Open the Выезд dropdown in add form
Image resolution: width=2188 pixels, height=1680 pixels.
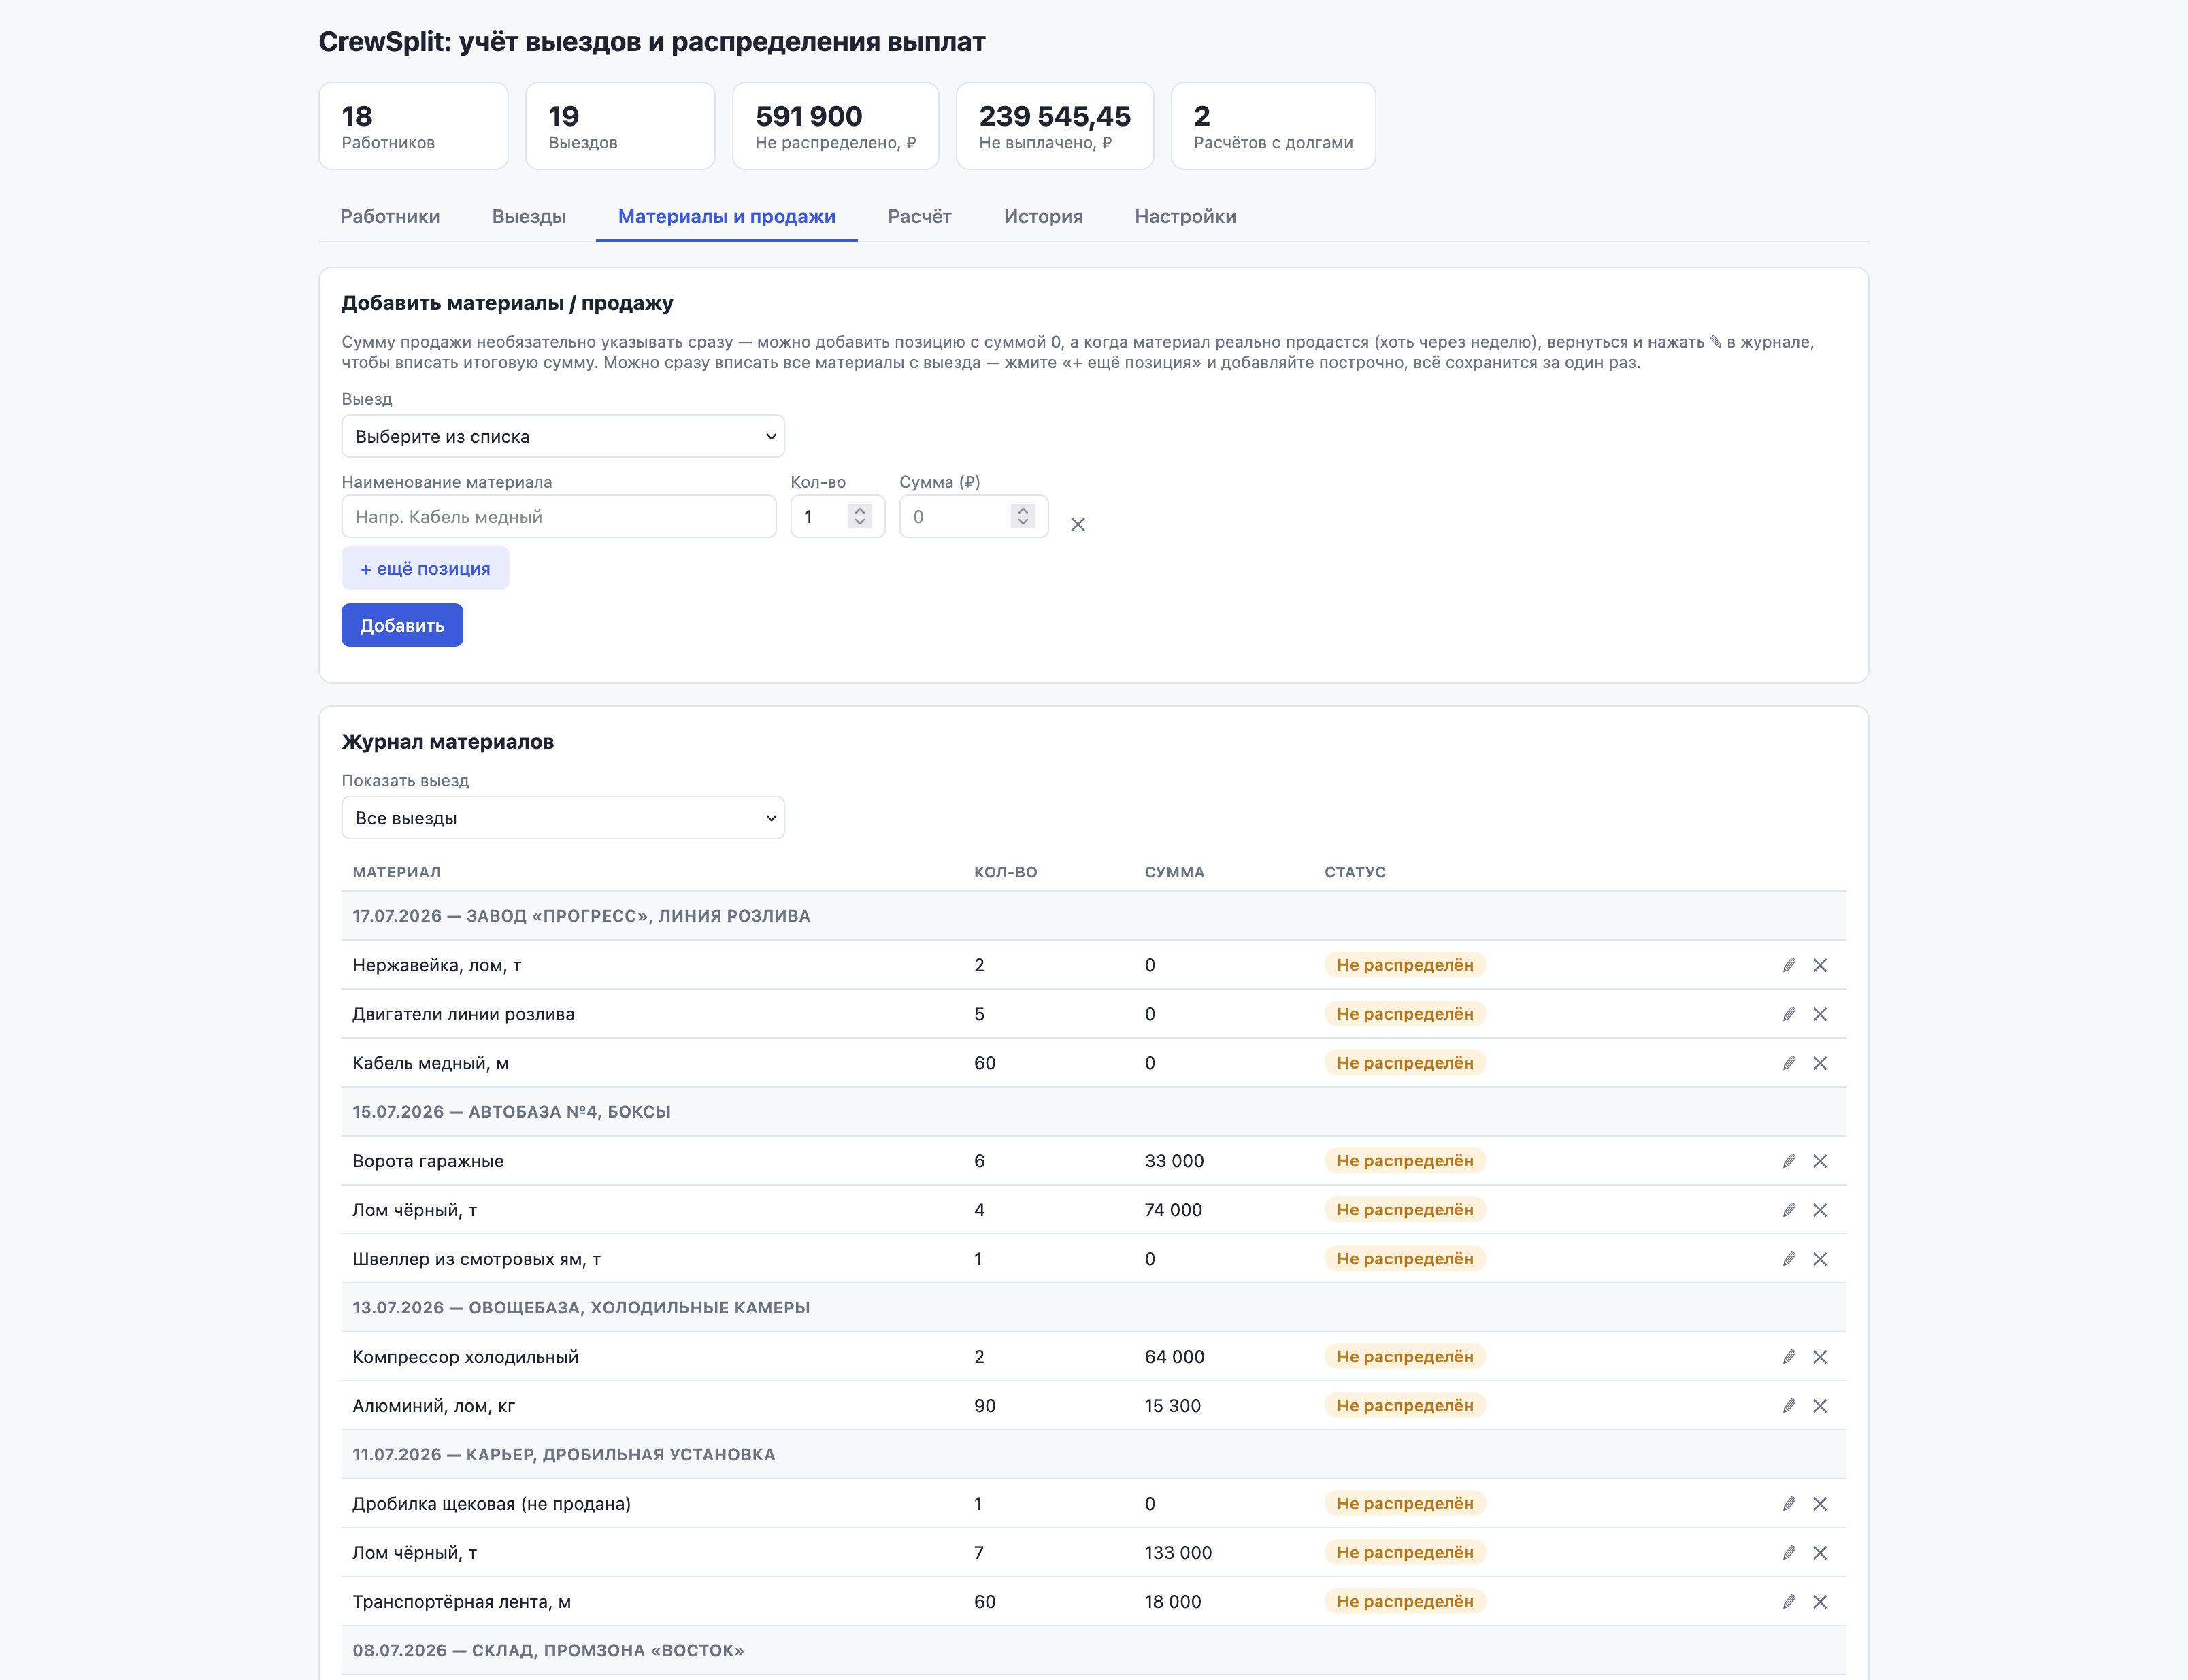pos(563,436)
